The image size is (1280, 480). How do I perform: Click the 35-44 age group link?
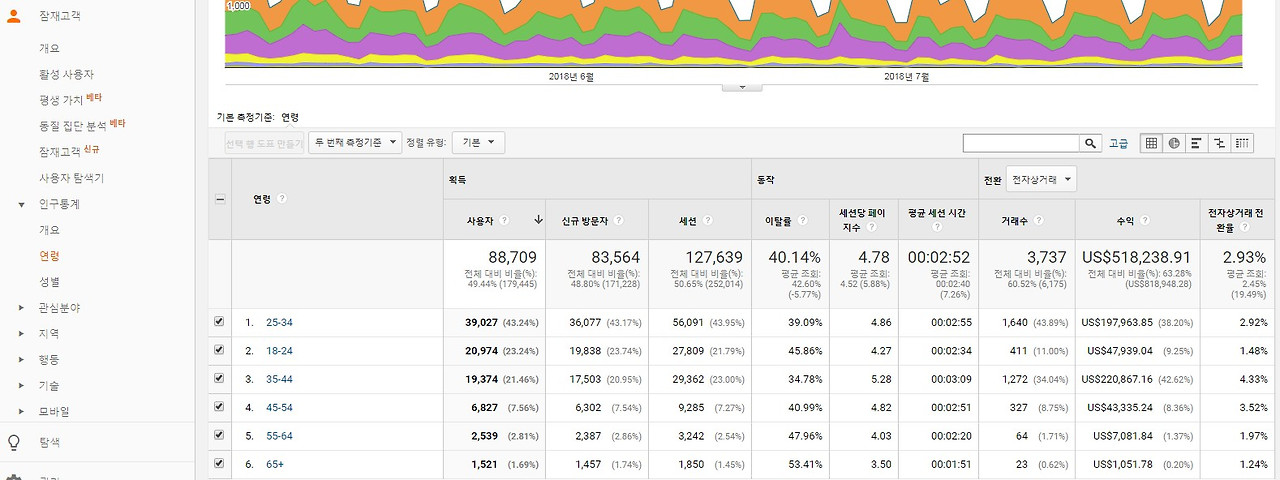coord(279,379)
